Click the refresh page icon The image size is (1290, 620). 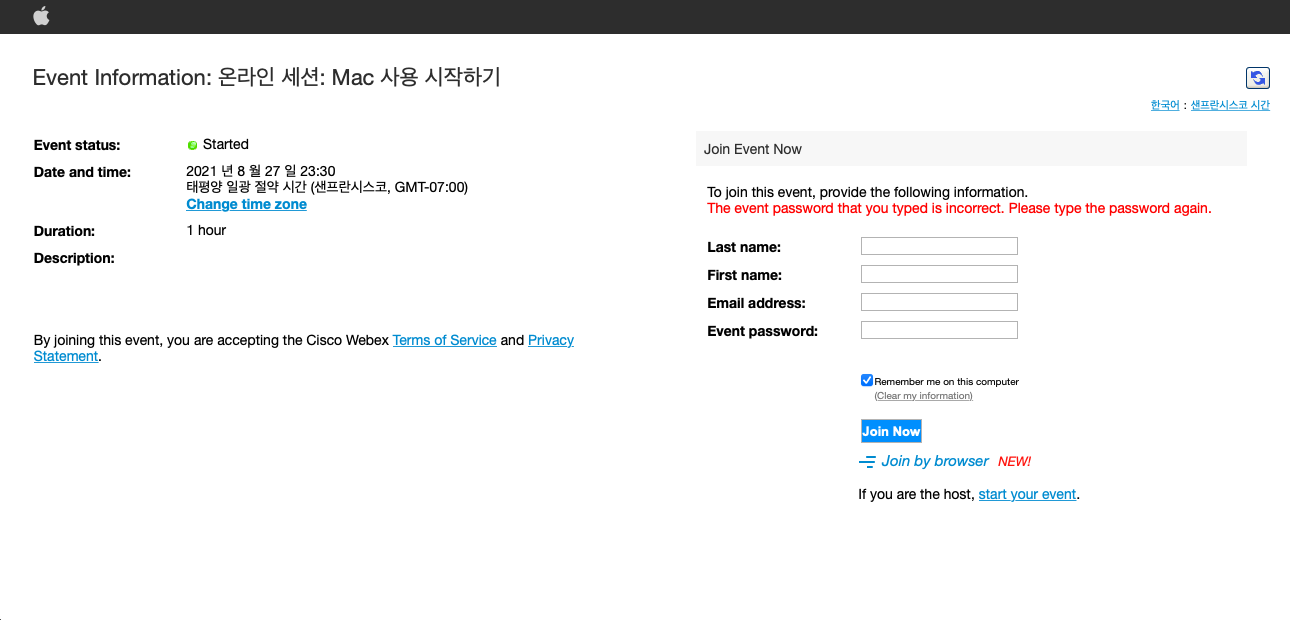1257,78
